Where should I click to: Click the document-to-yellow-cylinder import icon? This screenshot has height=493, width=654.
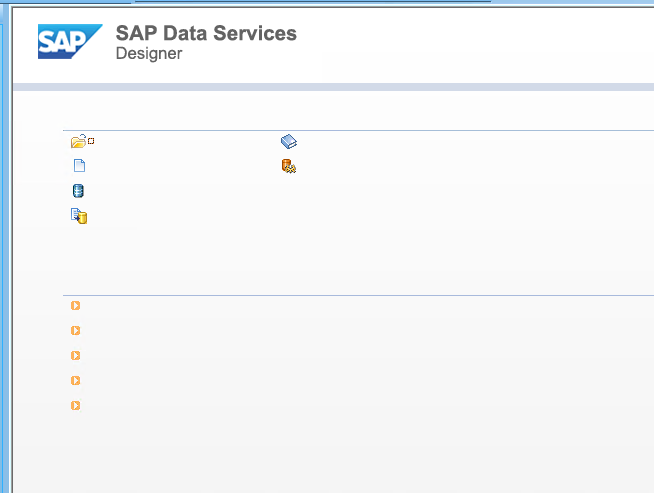point(79,216)
